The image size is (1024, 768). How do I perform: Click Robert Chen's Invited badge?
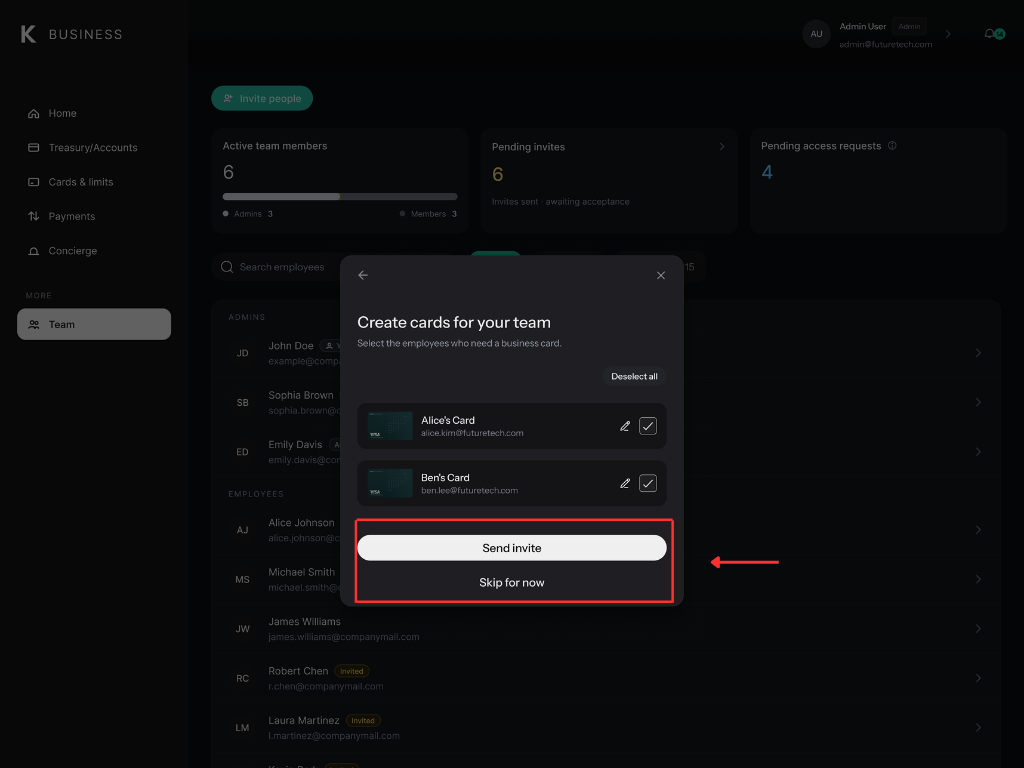pyautogui.click(x=352, y=671)
